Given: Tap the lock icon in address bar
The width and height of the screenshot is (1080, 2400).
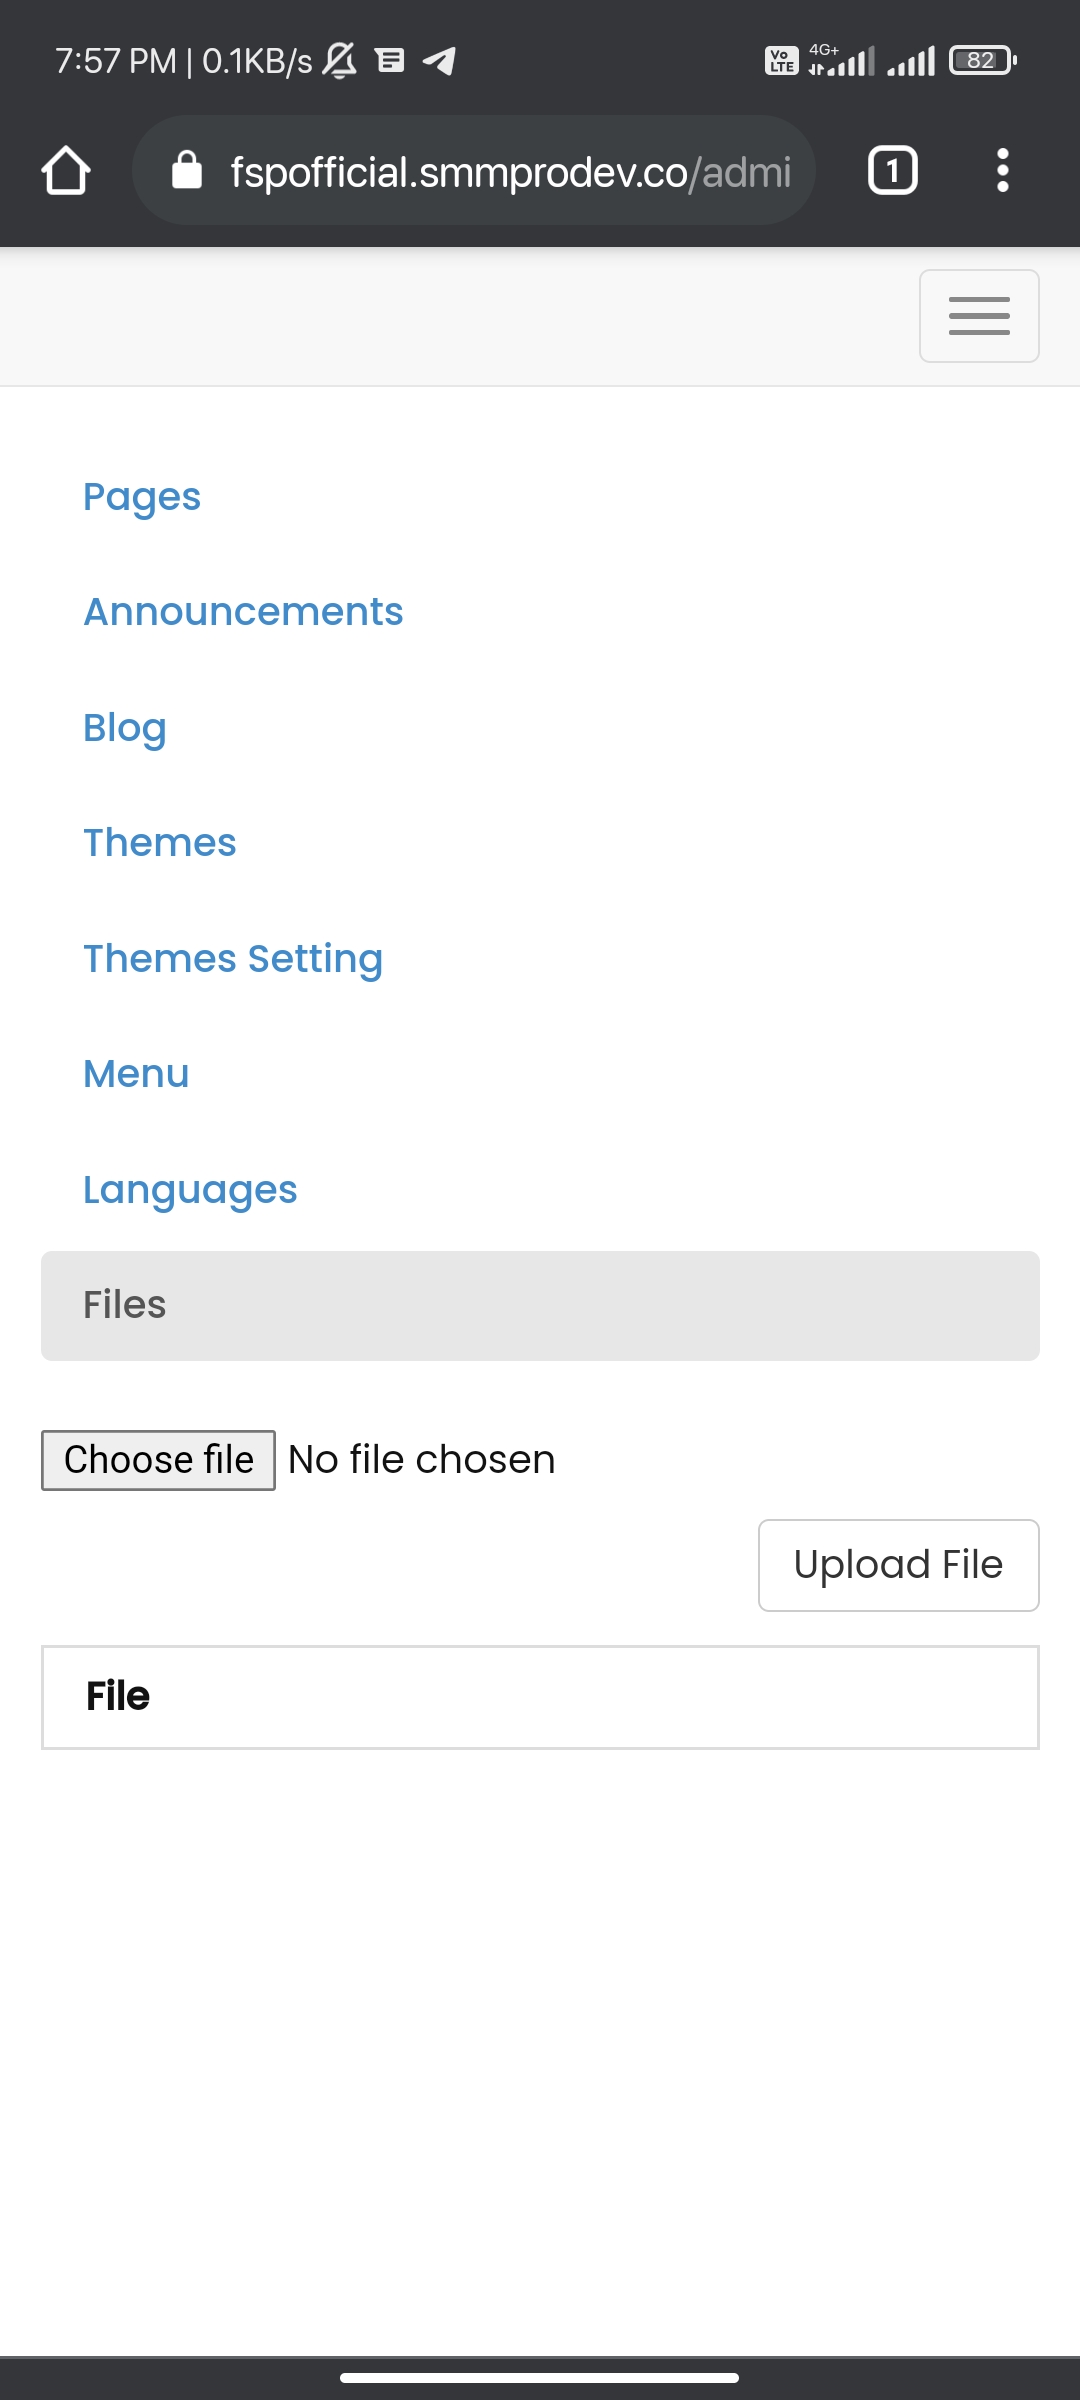Looking at the screenshot, I should tap(187, 171).
